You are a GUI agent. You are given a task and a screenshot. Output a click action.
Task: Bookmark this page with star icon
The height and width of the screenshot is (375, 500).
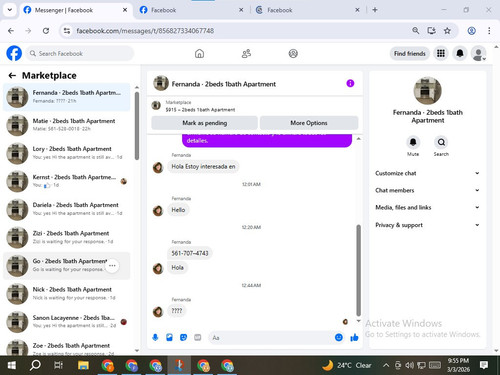point(447,31)
